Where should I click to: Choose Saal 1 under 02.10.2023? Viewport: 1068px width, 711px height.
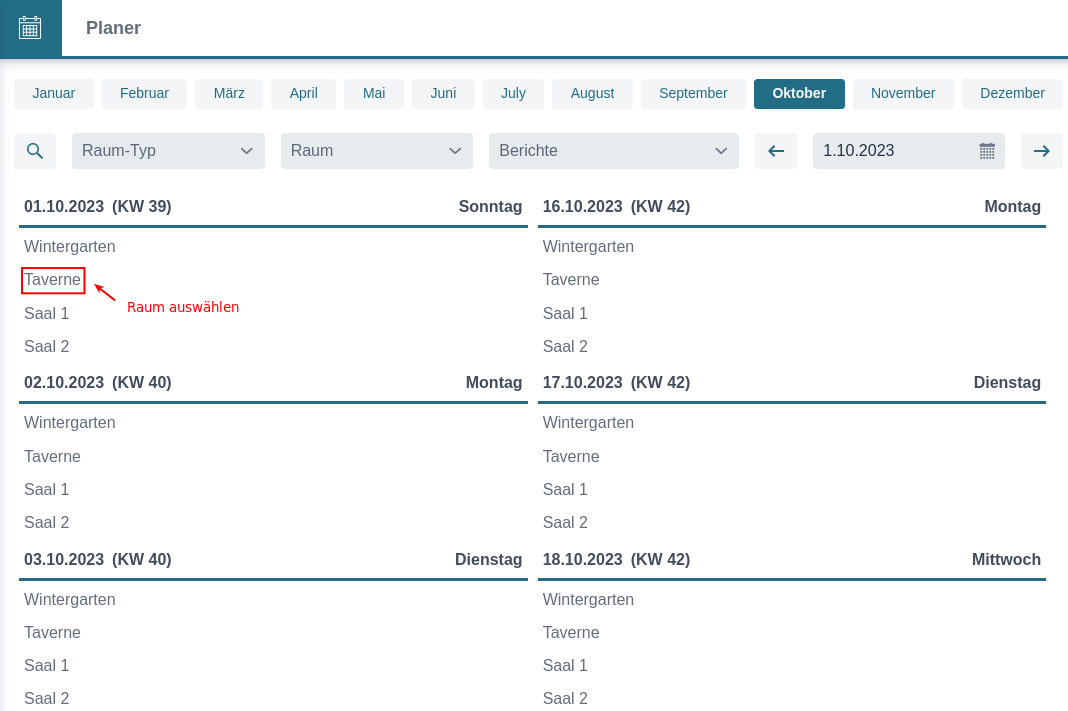coord(47,490)
